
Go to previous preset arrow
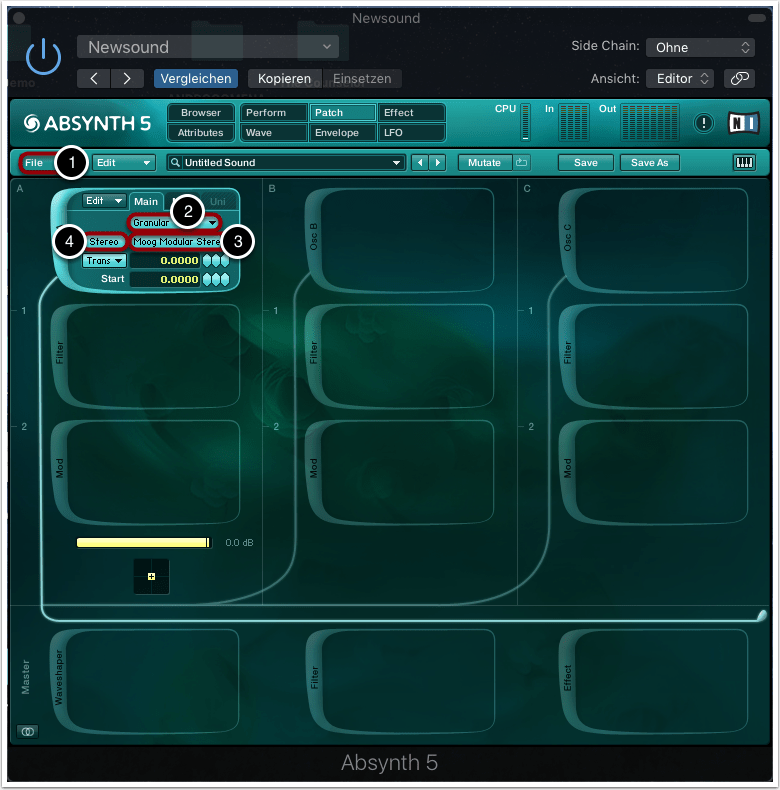click(x=94, y=79)
